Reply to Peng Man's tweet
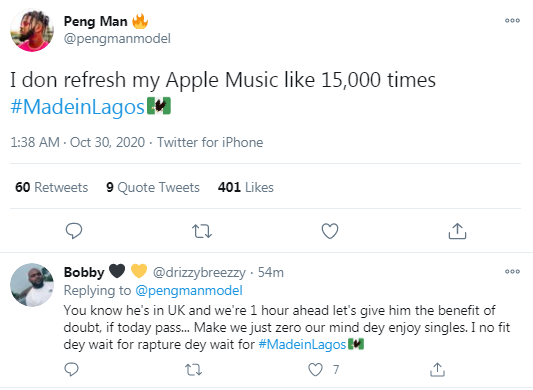The height and width of the screenshot is (390, 533). point(74,231)
